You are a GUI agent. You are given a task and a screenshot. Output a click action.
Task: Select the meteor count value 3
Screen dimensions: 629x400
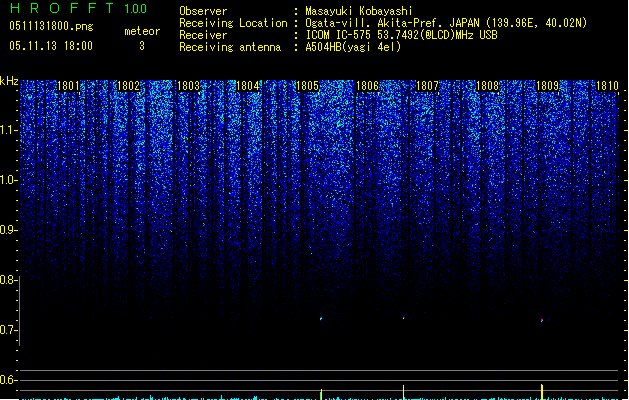[x=142, y=46]
